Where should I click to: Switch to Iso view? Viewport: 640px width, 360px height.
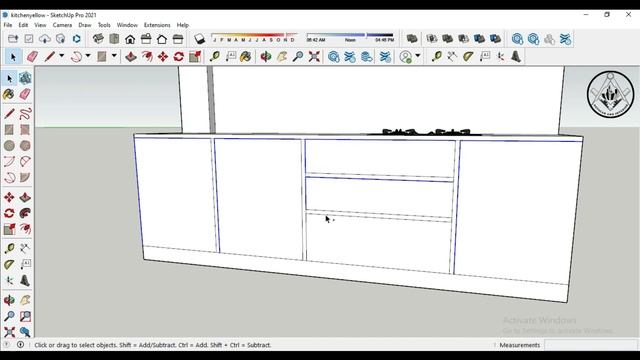click(x=98, y=39)
